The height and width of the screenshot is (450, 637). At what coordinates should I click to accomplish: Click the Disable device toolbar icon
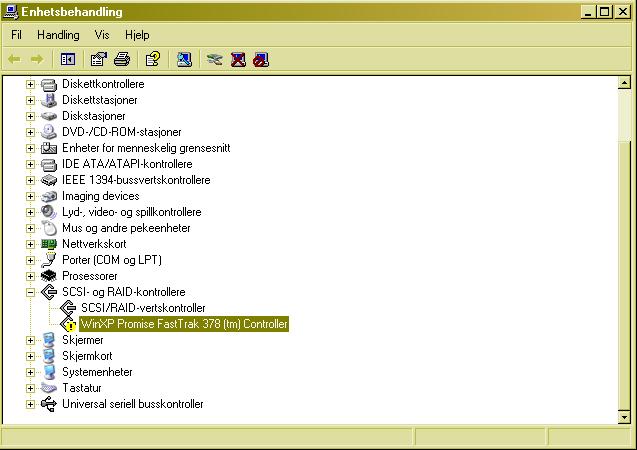tap(261, 60)
